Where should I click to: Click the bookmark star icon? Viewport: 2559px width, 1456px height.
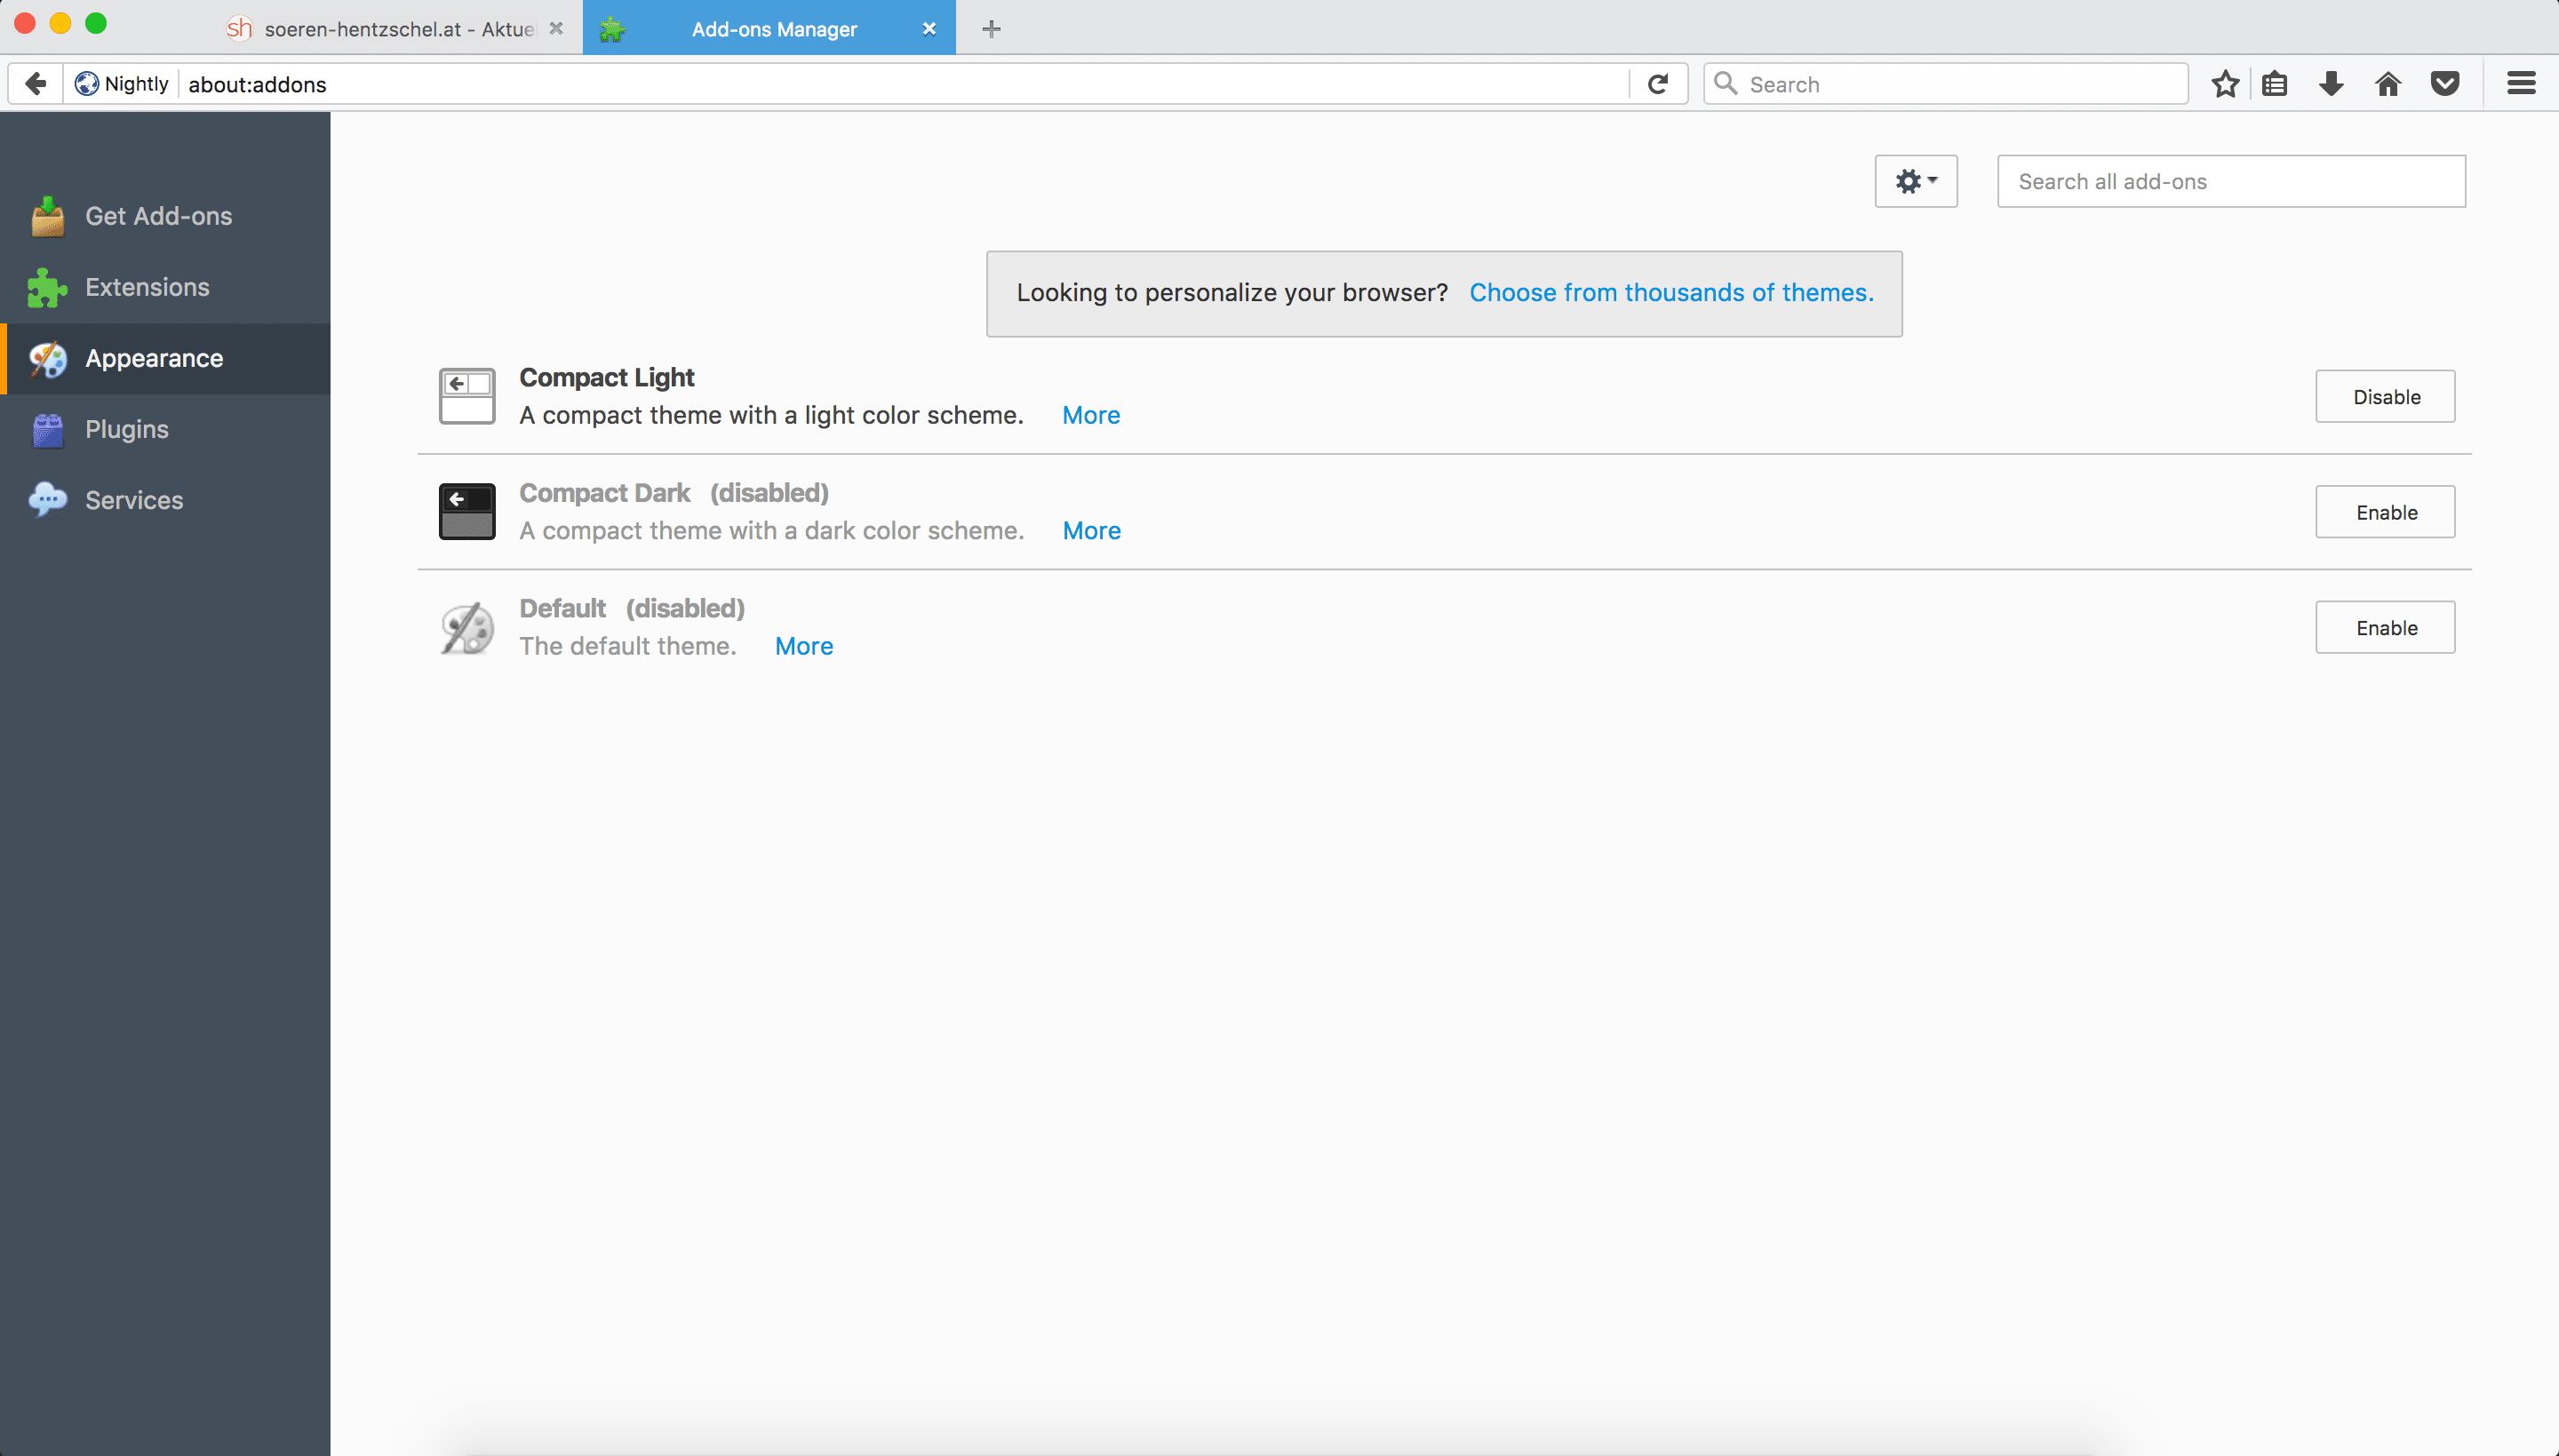coord(2224,84)
